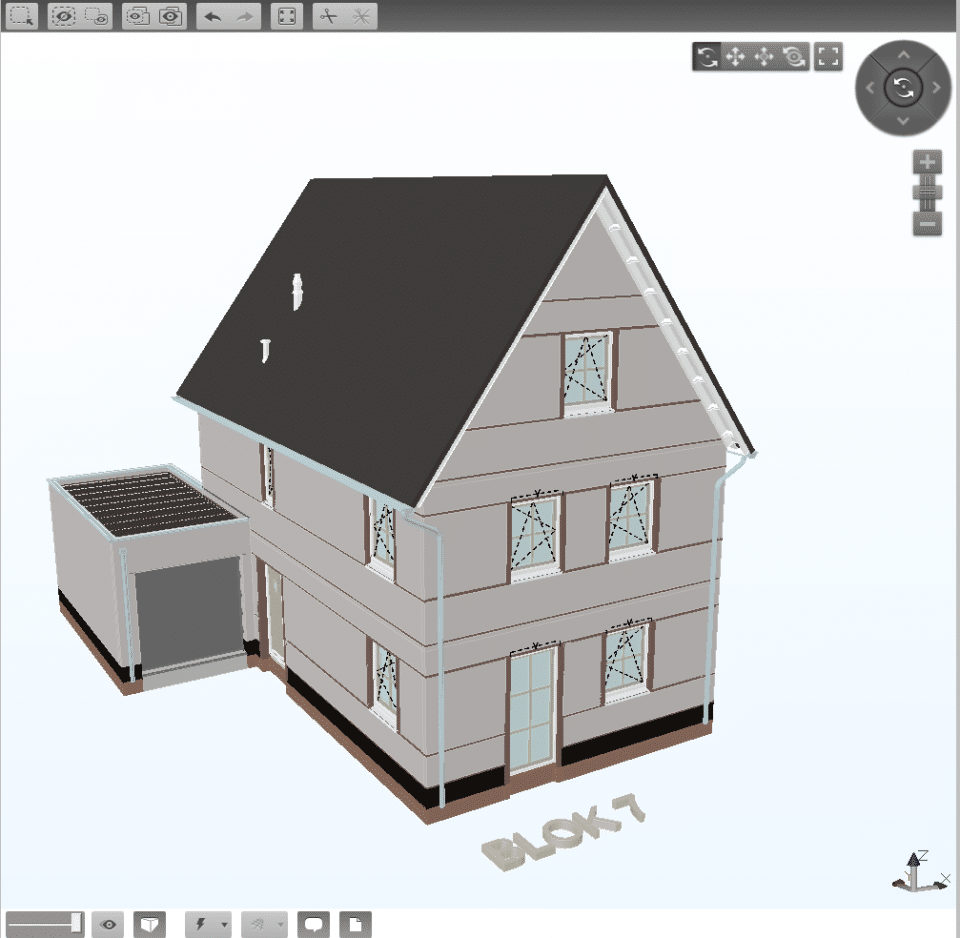This screenshot has width=960, height=938.
Task: Click the center of the navigation wheel
Action: (902, 88)
